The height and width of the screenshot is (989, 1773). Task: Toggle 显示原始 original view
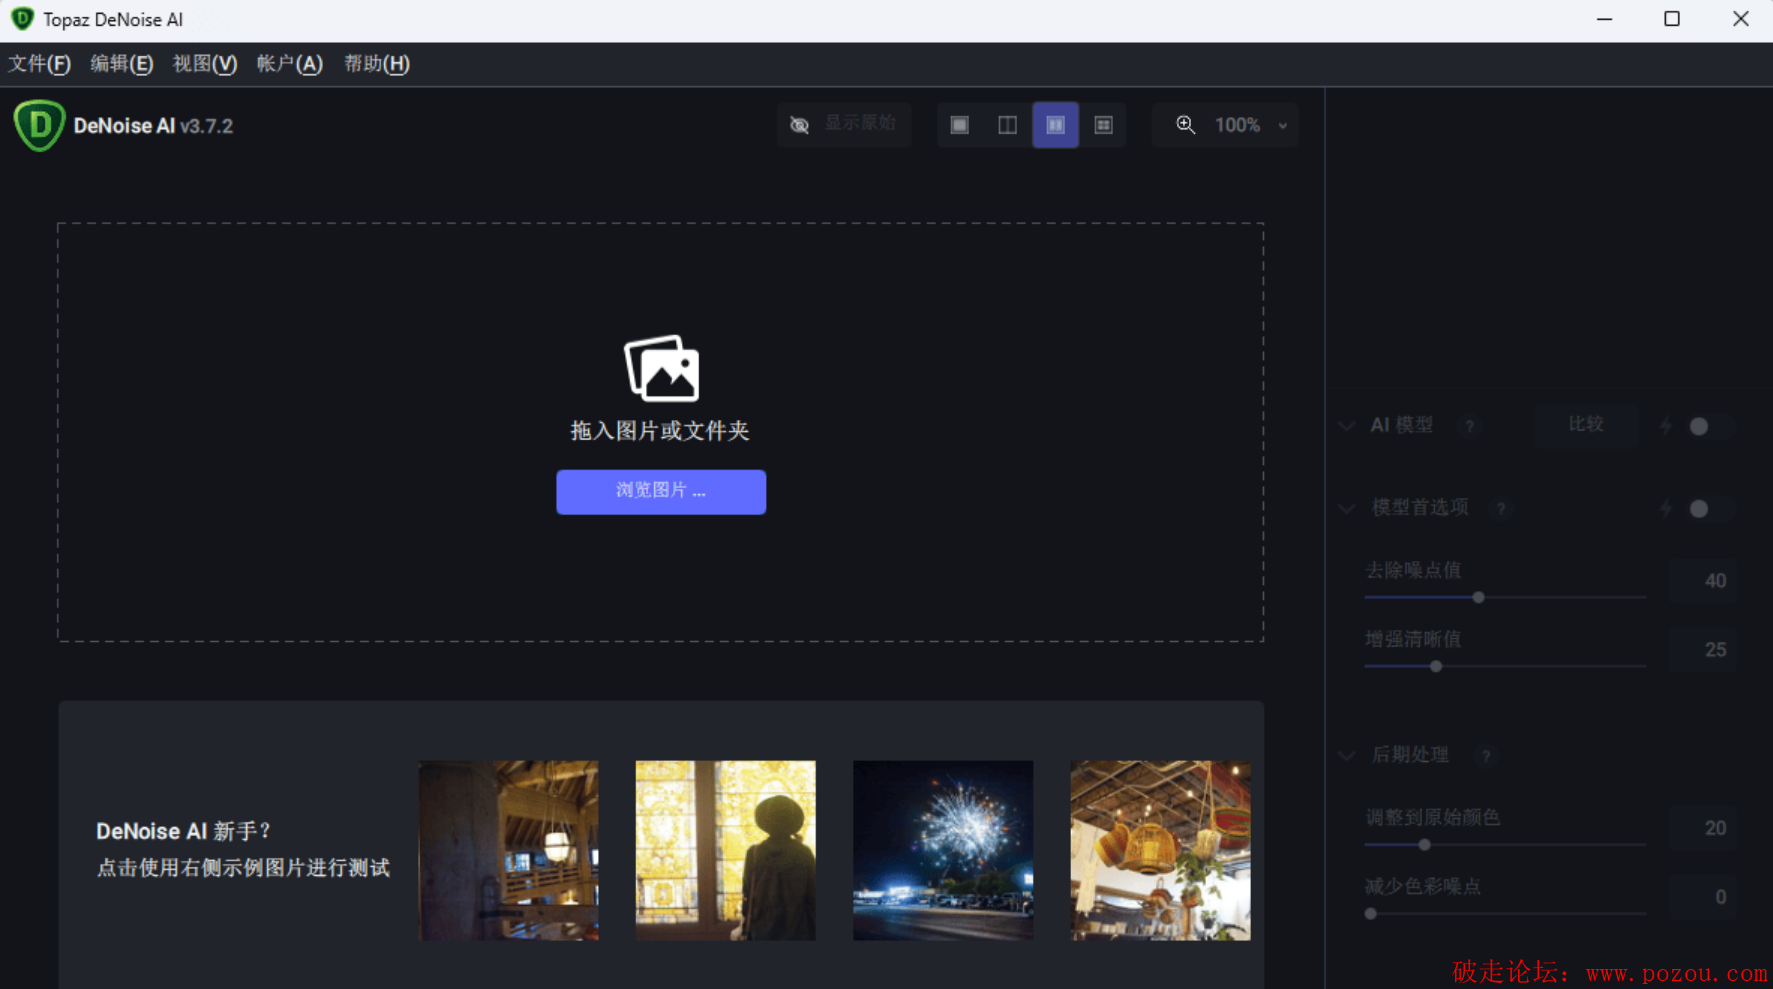(x=844, y=125)
